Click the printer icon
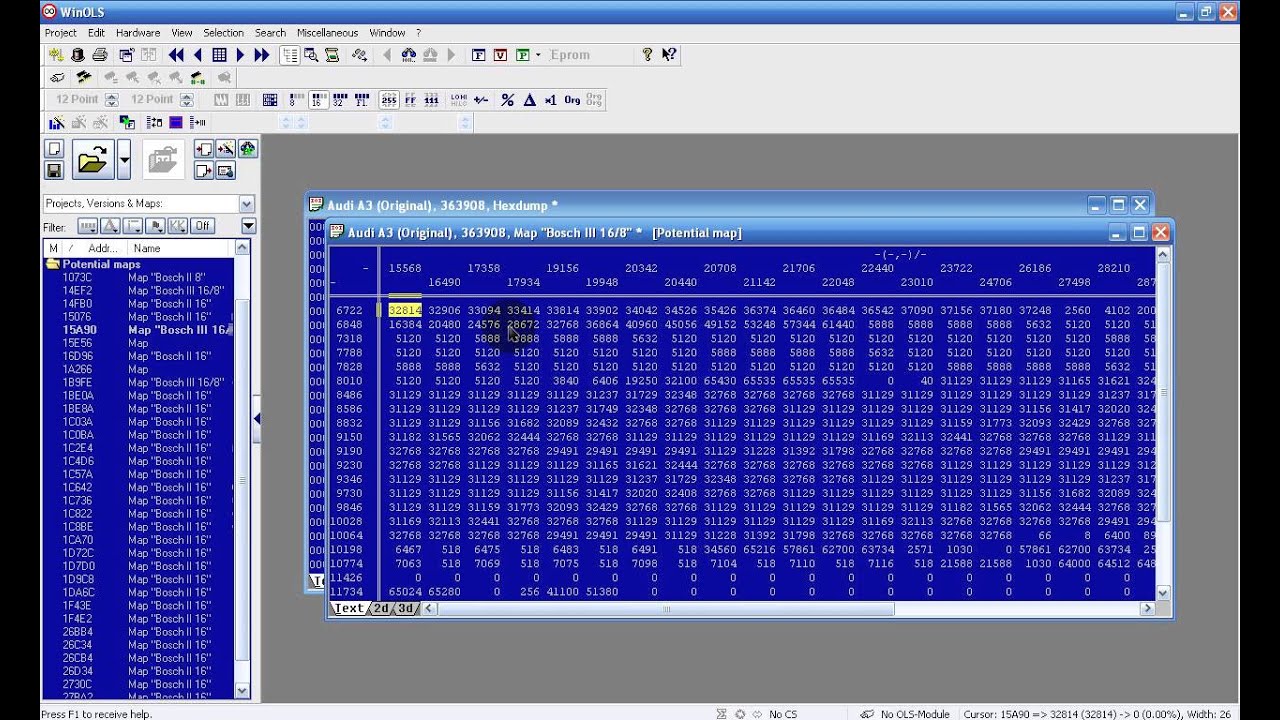 (100, 55)
